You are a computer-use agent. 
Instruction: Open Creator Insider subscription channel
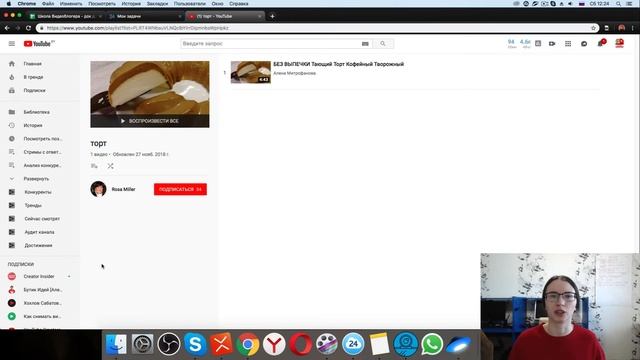pos(40,276)
